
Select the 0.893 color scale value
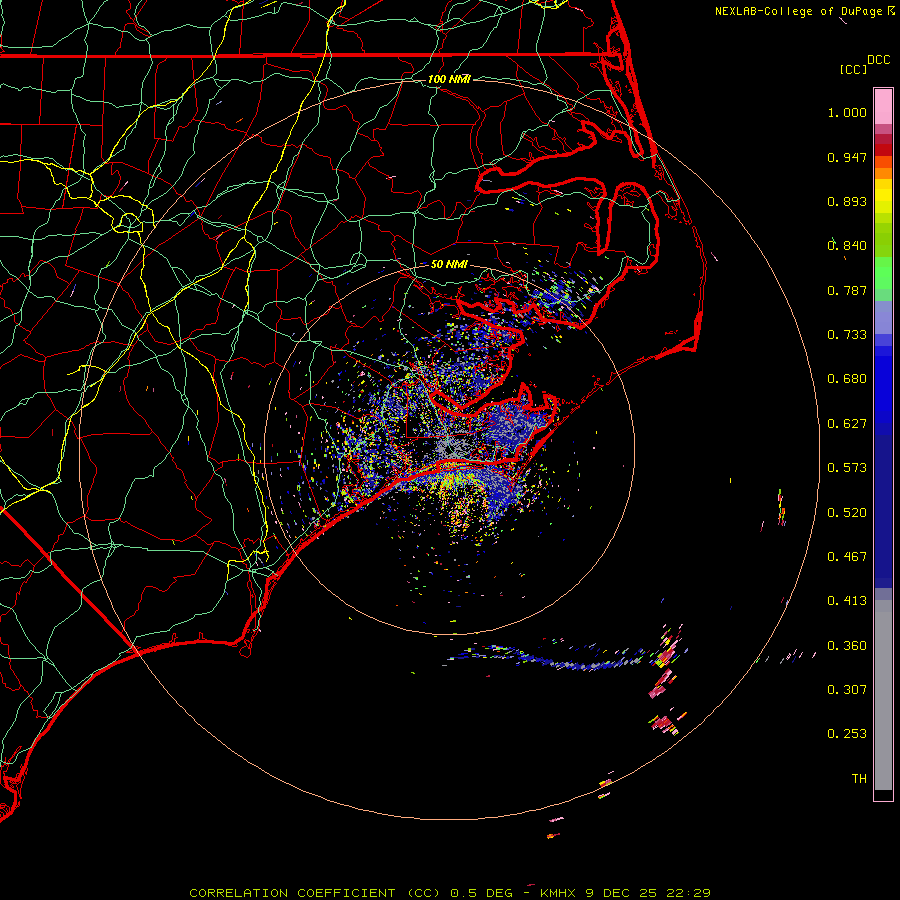[847, 201]
